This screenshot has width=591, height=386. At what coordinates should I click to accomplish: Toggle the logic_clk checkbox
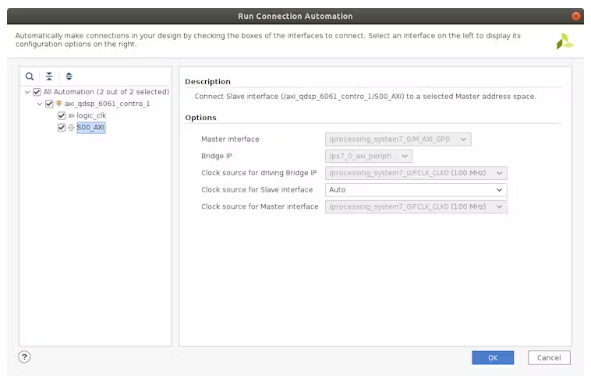(x=62, y=115)
